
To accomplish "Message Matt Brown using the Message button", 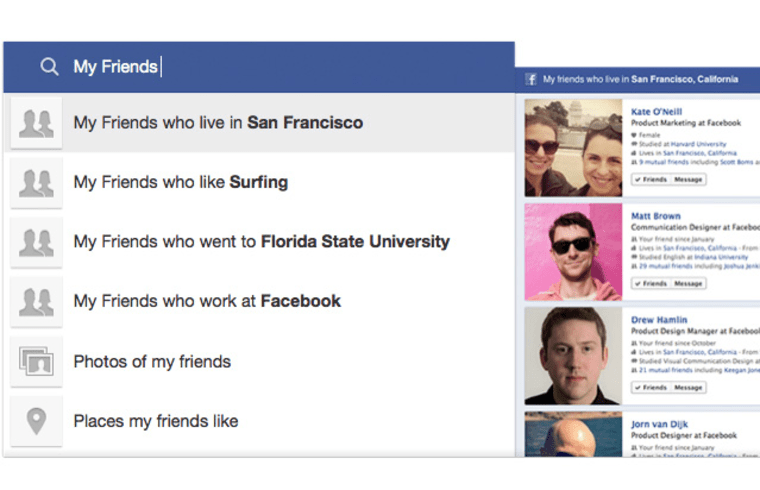I will (688, 284).
